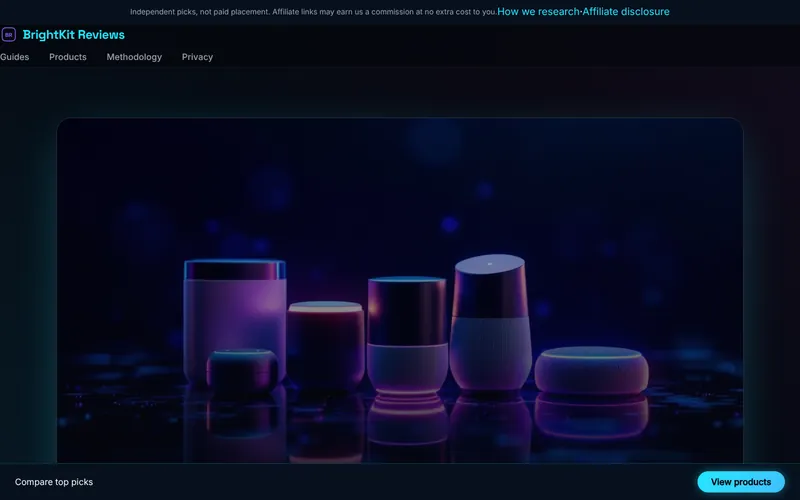Viewport: 800px width, 500px height.
Task: Open the Affiliate disclosure link
Action: pyautogui.click(x=626, y=11)
